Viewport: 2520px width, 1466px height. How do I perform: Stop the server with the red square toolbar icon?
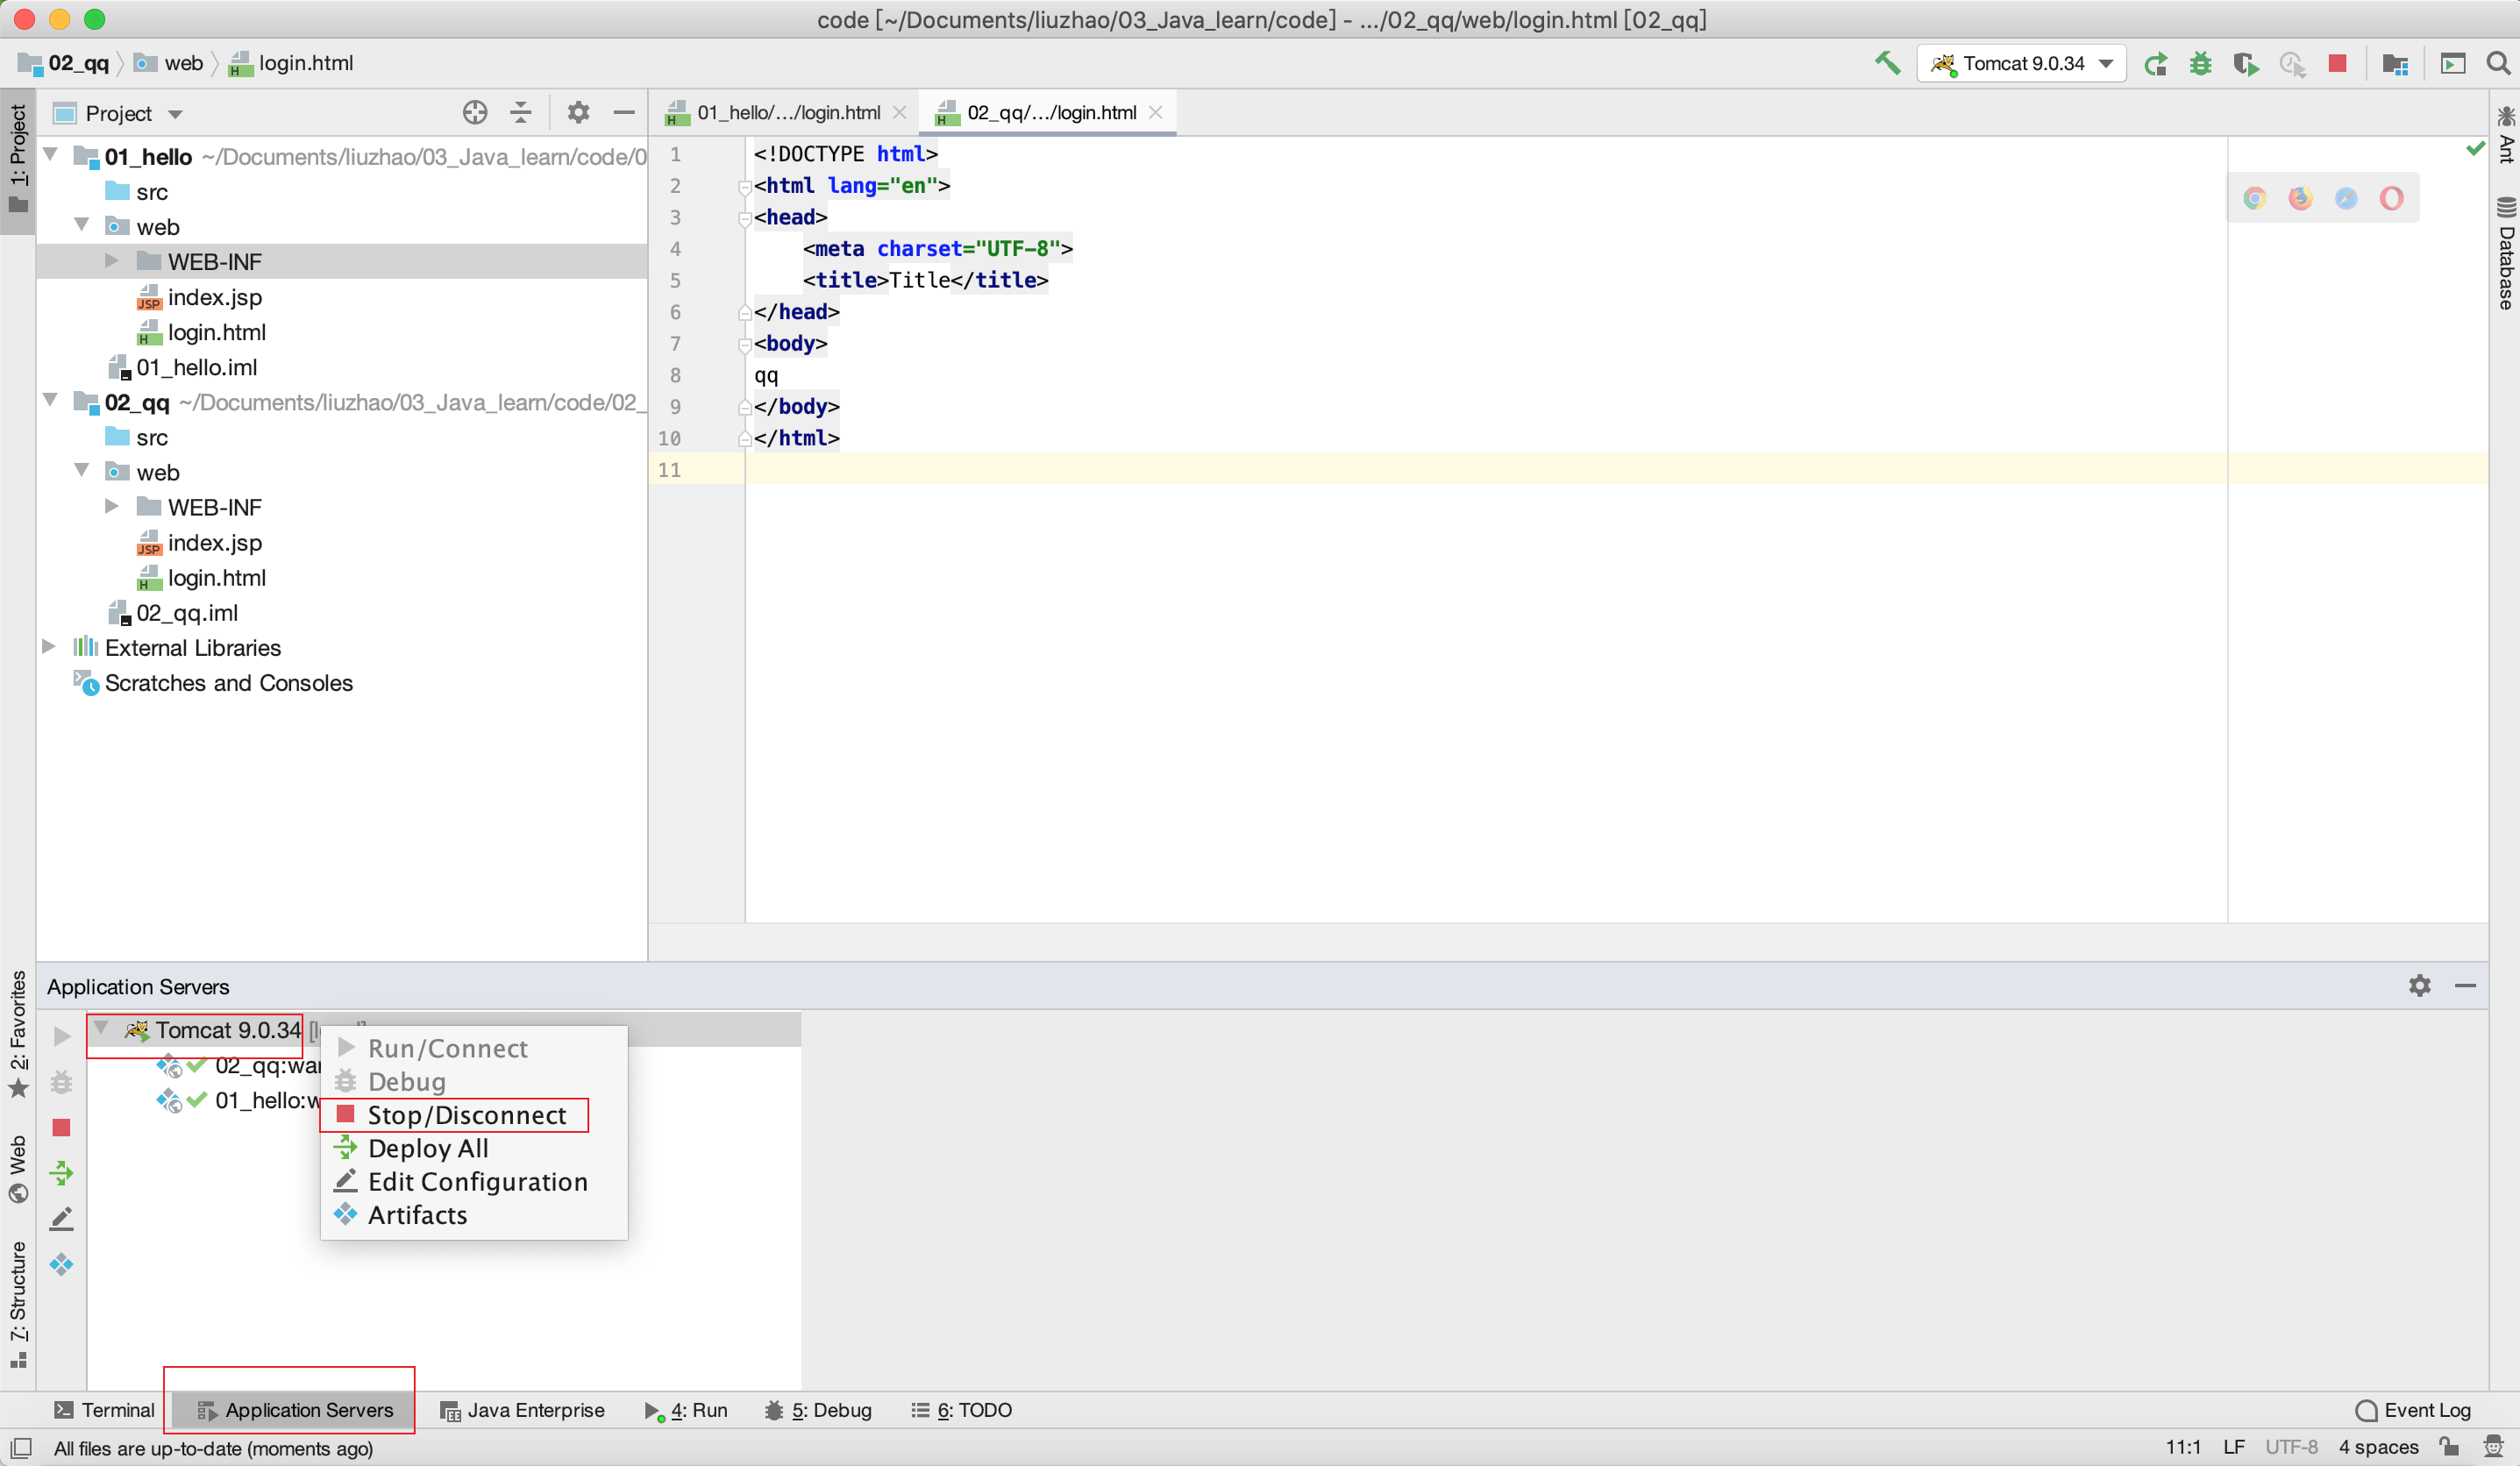[x=2337, y=63]
